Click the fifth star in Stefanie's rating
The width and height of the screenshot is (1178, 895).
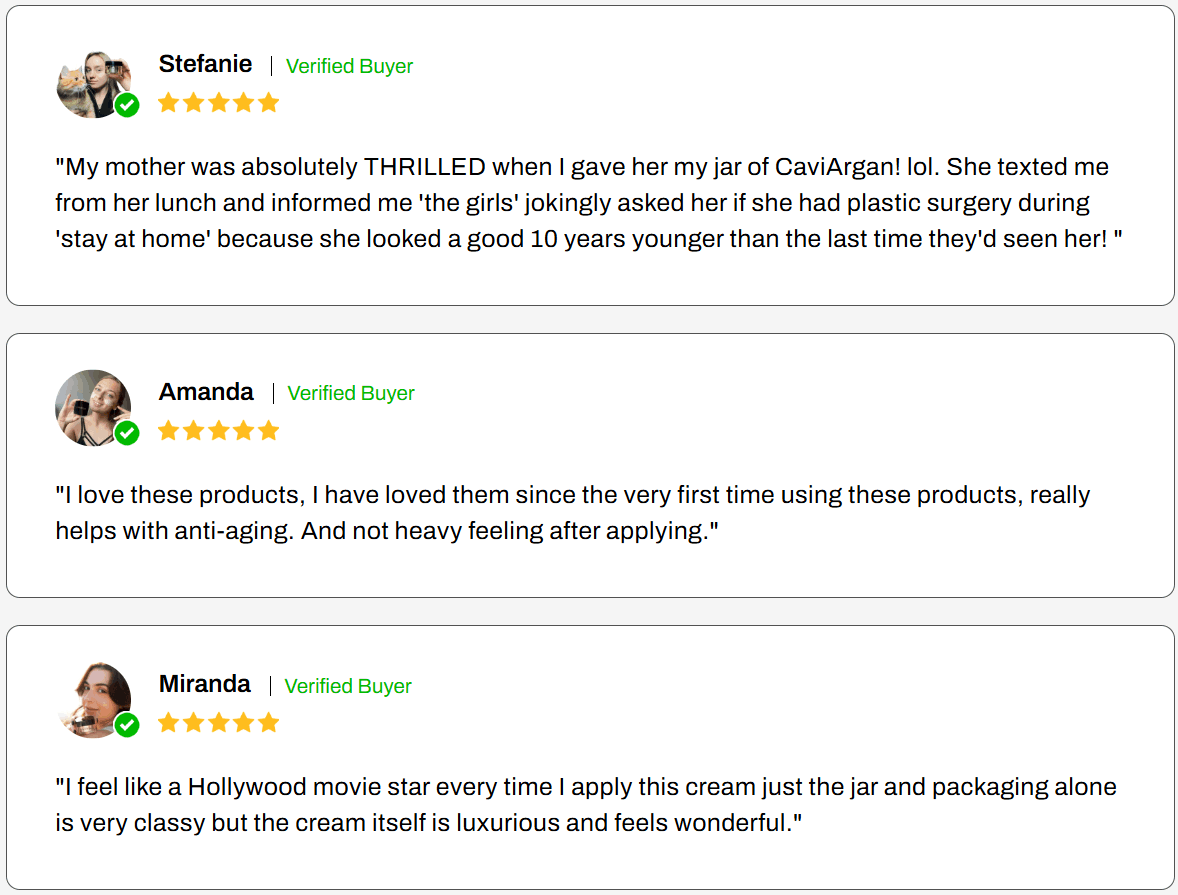(268, 103)
